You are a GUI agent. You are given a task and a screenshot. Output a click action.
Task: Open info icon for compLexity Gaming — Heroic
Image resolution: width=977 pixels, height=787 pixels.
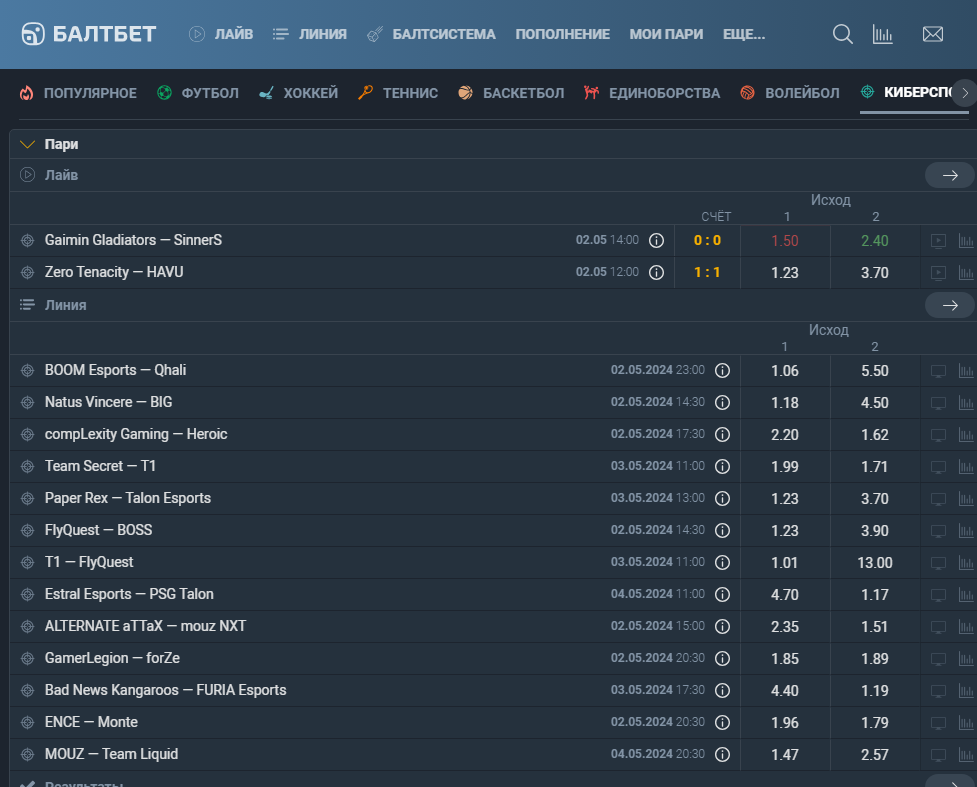[722, 434]
